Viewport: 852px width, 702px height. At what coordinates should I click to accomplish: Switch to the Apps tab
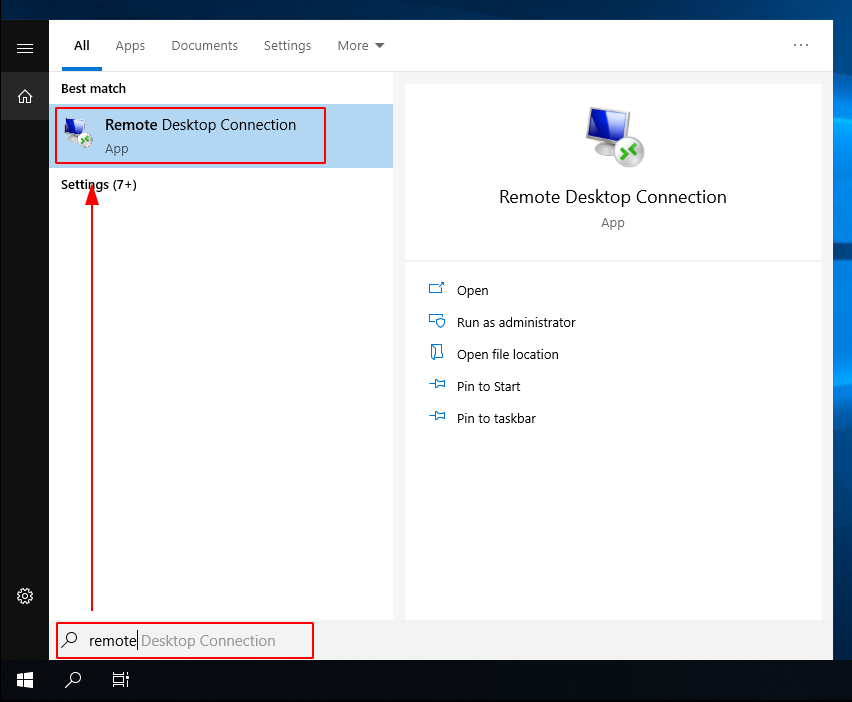[130, 46]
